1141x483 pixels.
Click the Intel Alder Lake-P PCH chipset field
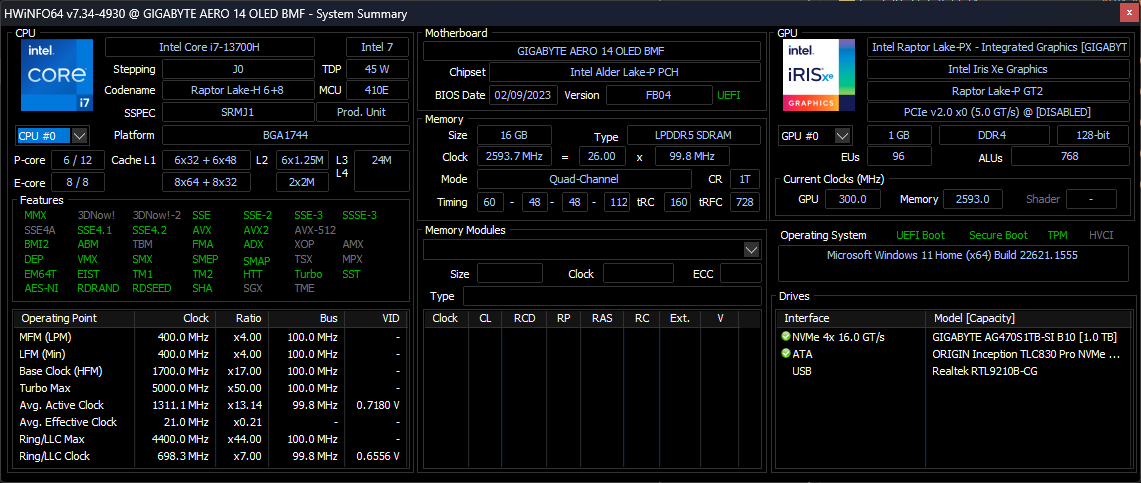click(x=624, y=72)
